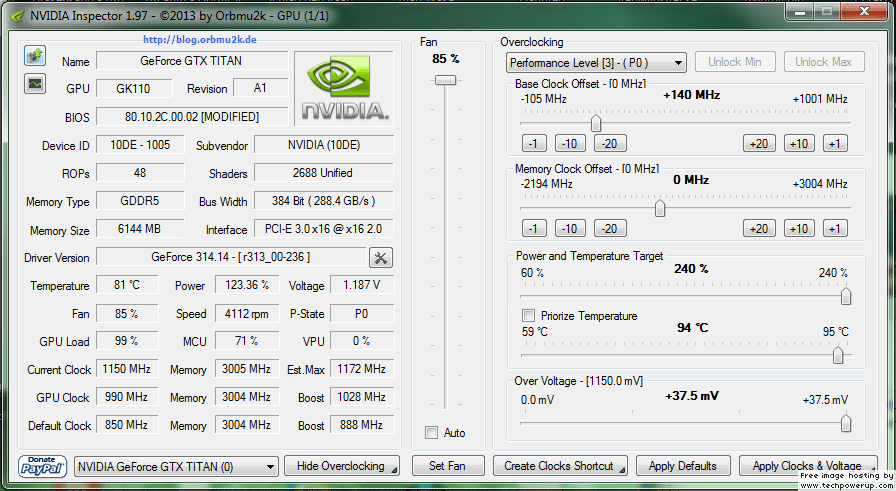Click the Default Clock value 850 MHz
The image size is (896, 491).
127,425
